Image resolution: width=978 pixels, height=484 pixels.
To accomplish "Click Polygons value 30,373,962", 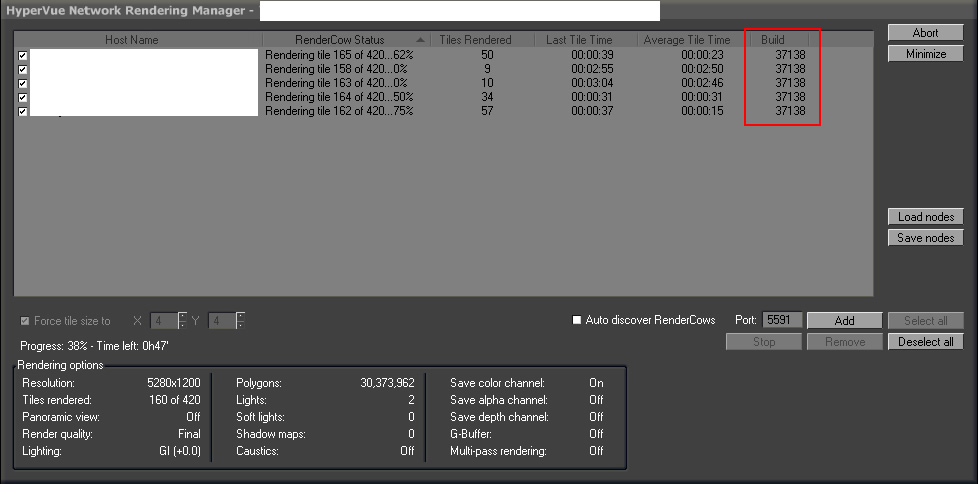I will point(388,383).
